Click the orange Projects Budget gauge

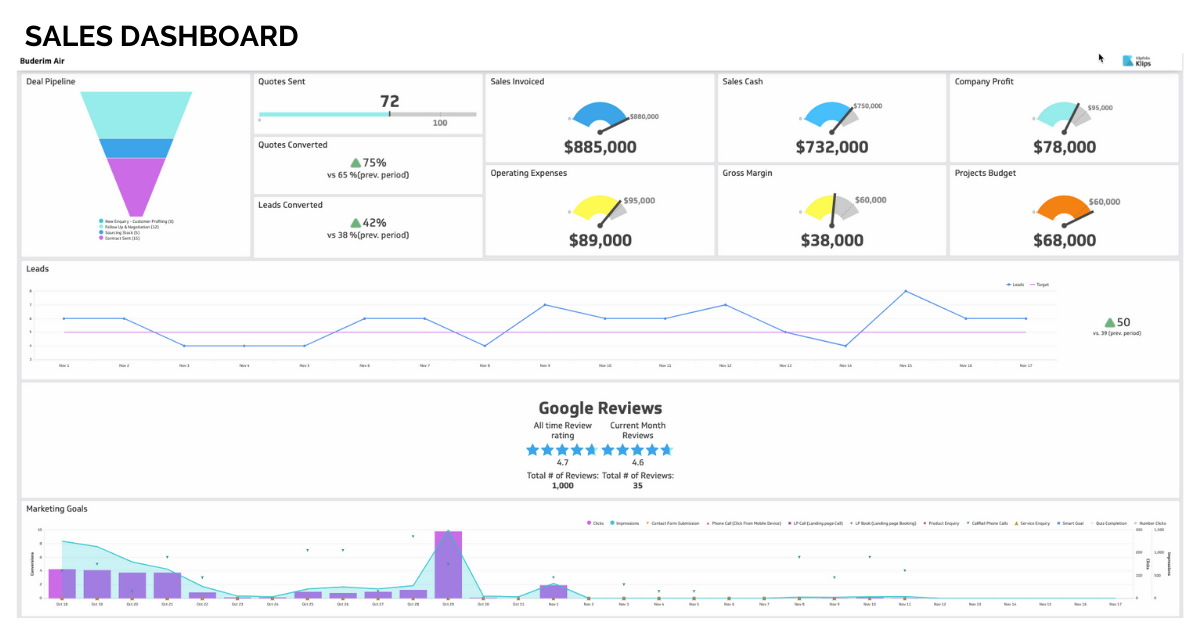click(x=1062, y=207)
